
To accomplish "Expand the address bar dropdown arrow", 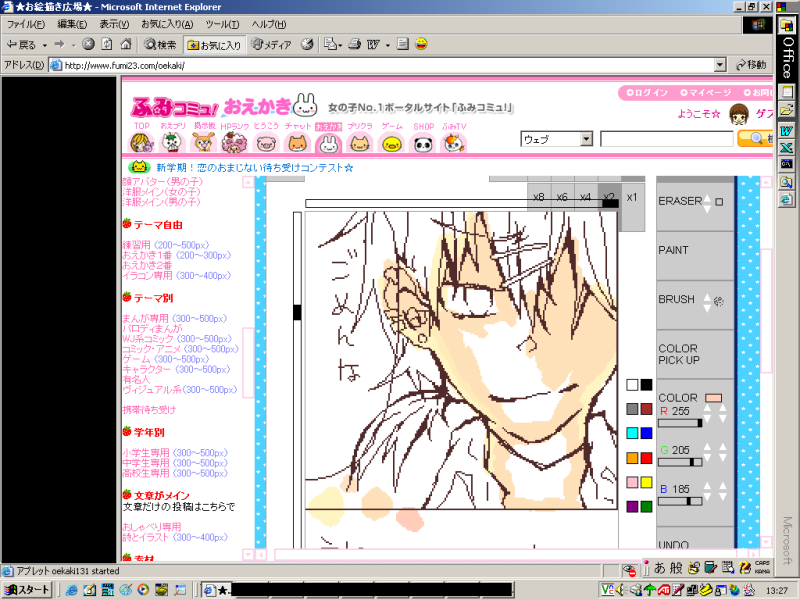I will pos(720,65).
